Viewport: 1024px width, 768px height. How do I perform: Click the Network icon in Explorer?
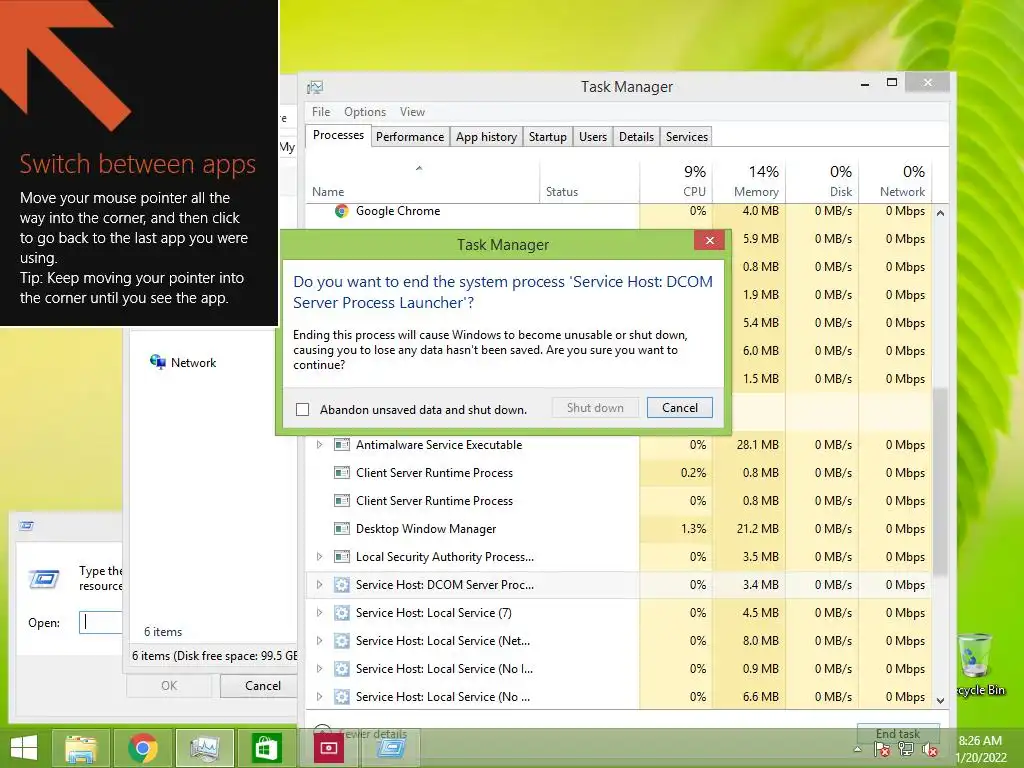(x=157, y=362)
